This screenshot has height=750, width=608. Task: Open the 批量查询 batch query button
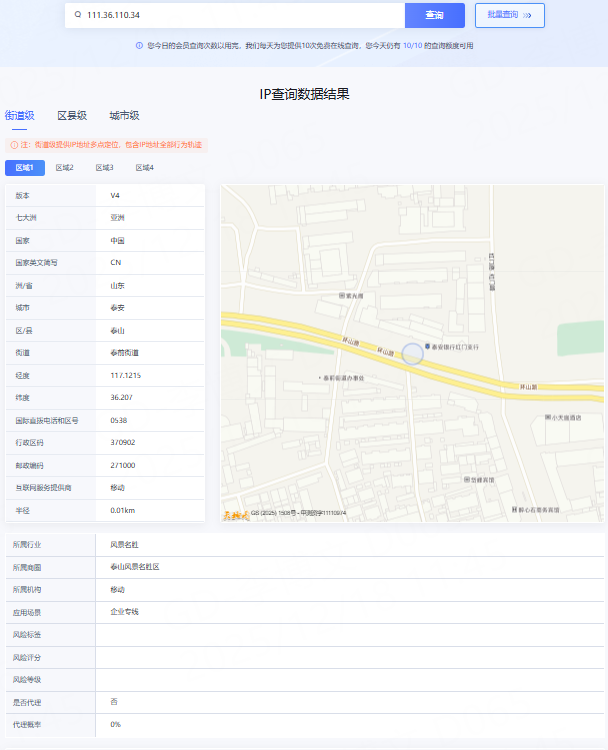(510, 15)
